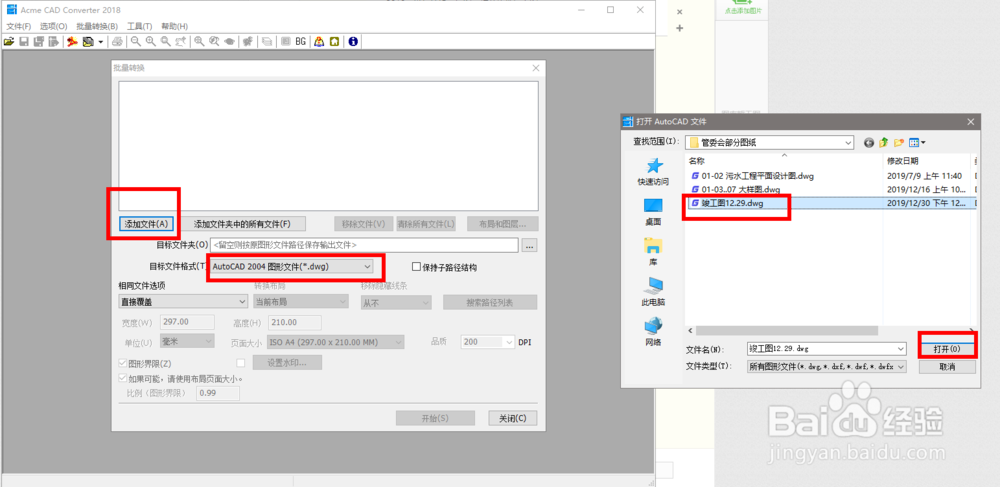Click the 取消 button in the open dialog
The width and height of the screenshot is (1000, 487).
point(947,367)
